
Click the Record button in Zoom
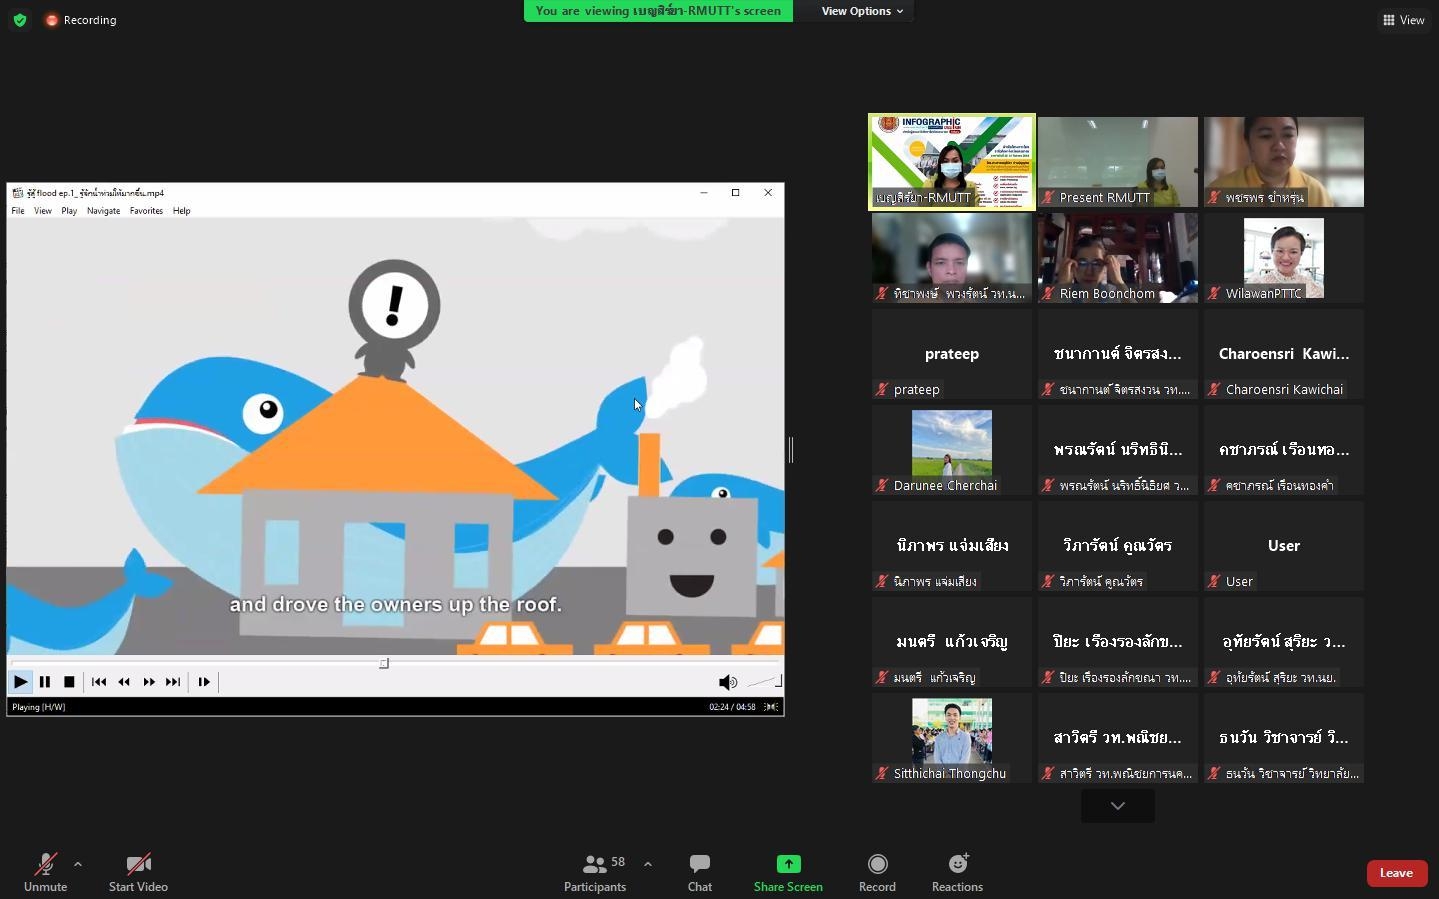click(x=877, y=873)
